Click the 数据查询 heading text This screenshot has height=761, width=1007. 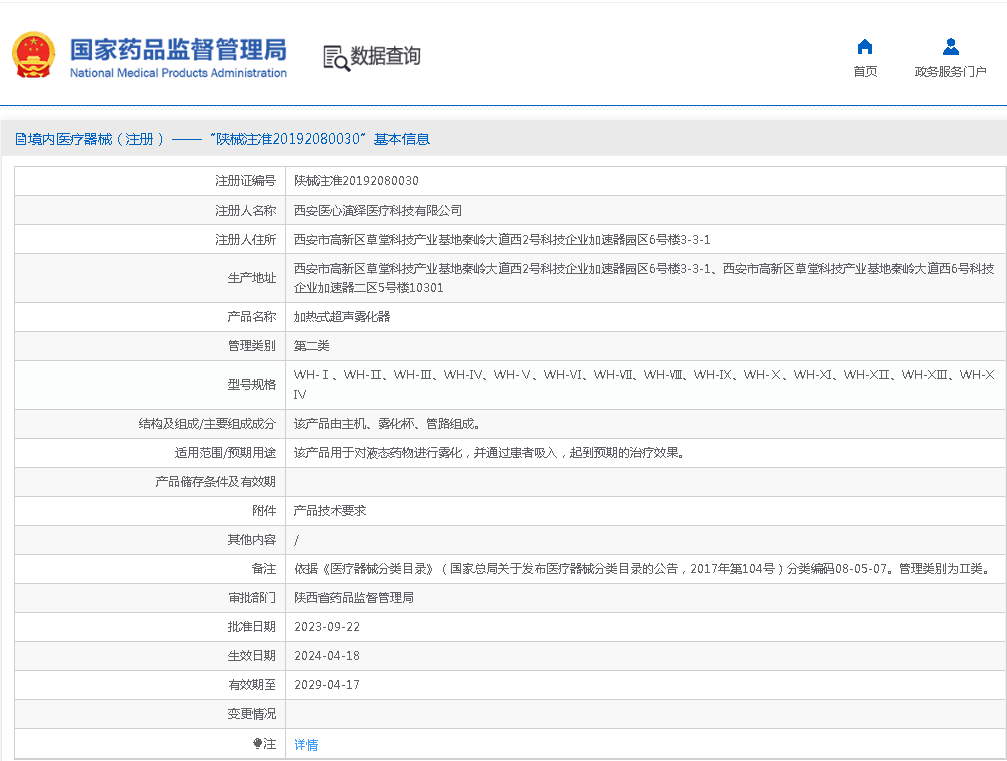(x=385, y=56)
